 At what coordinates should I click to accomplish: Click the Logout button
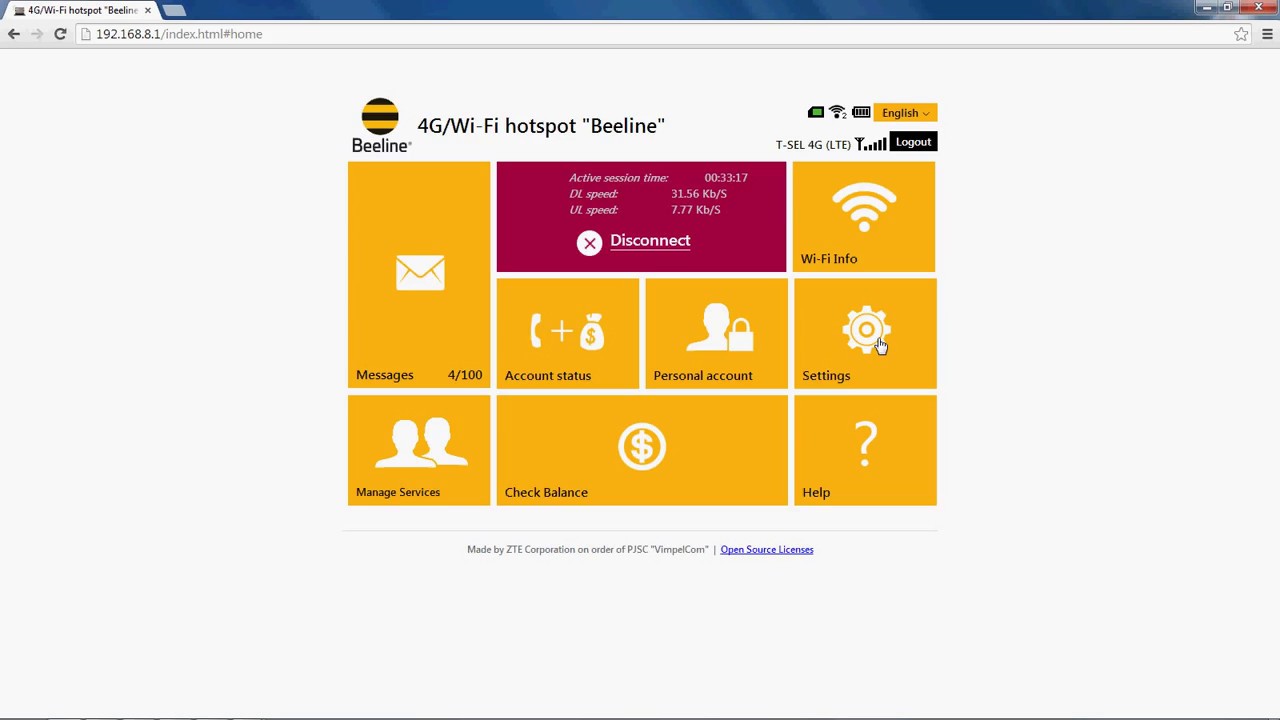[x=913, y=142]
